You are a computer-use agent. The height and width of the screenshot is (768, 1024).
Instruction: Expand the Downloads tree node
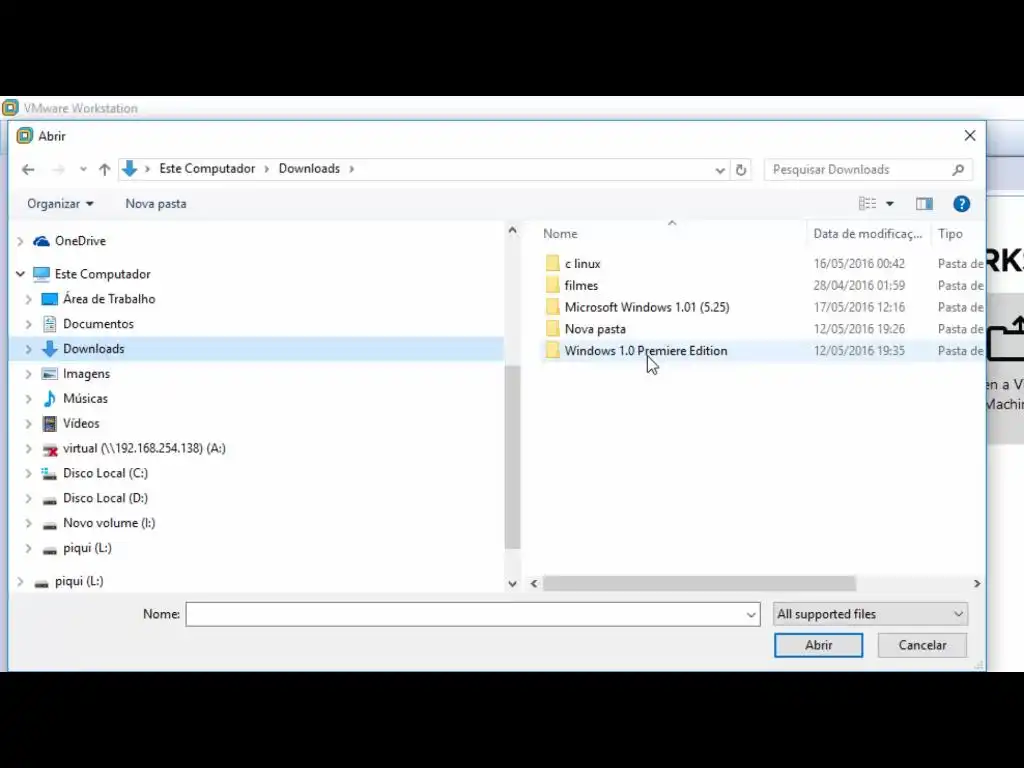click(x=28, y=349)
